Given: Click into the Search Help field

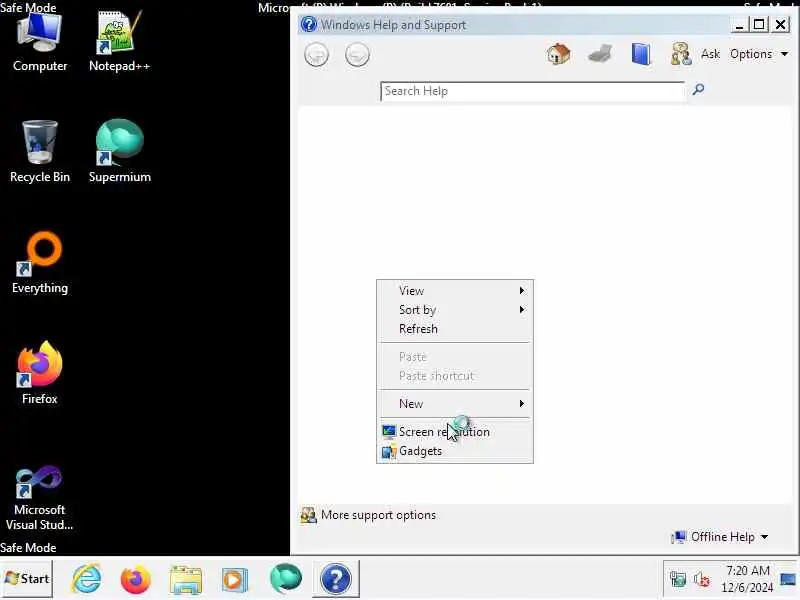Looking at the screenshot, I should coord(532,91).
